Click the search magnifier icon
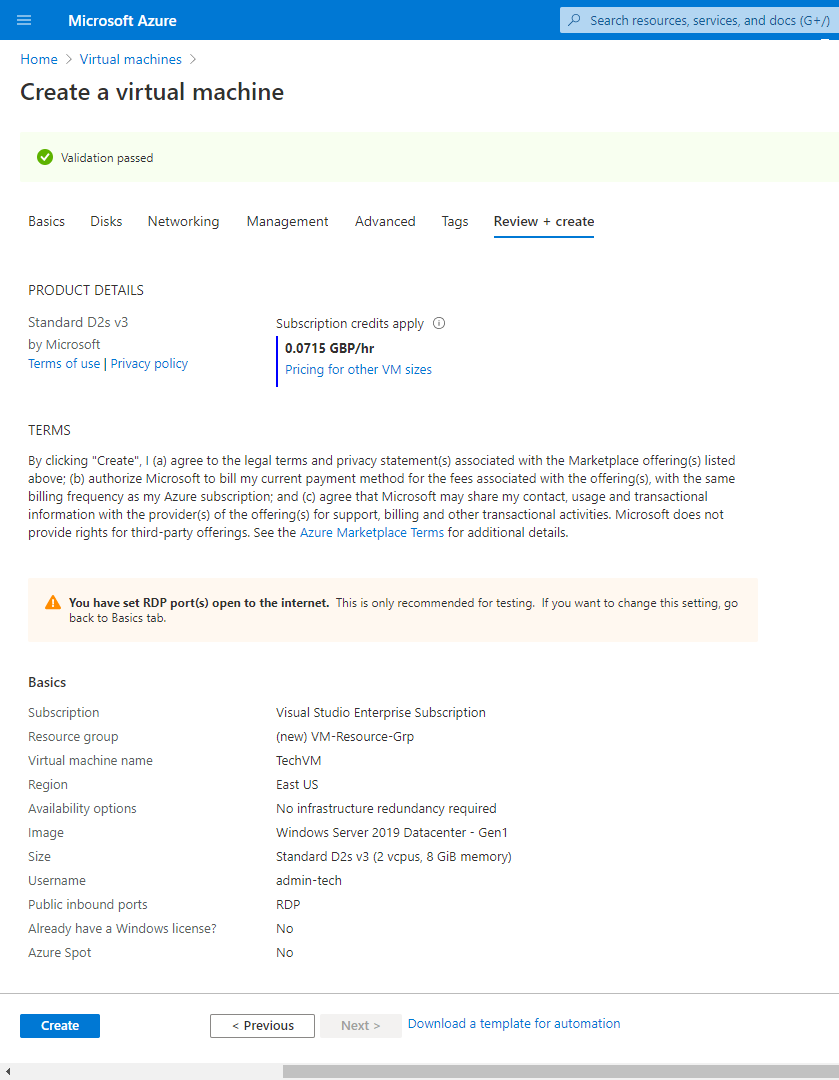 click(574, 20)
